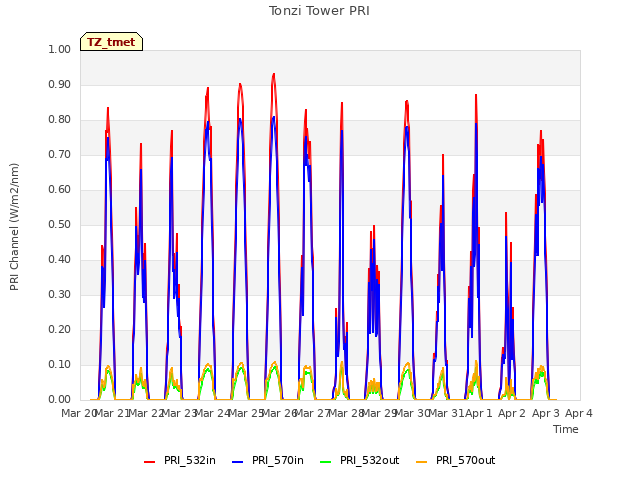Click the 0.80 y-axis tick label
Screen dimensions: 640x480
tap(60, 120)
